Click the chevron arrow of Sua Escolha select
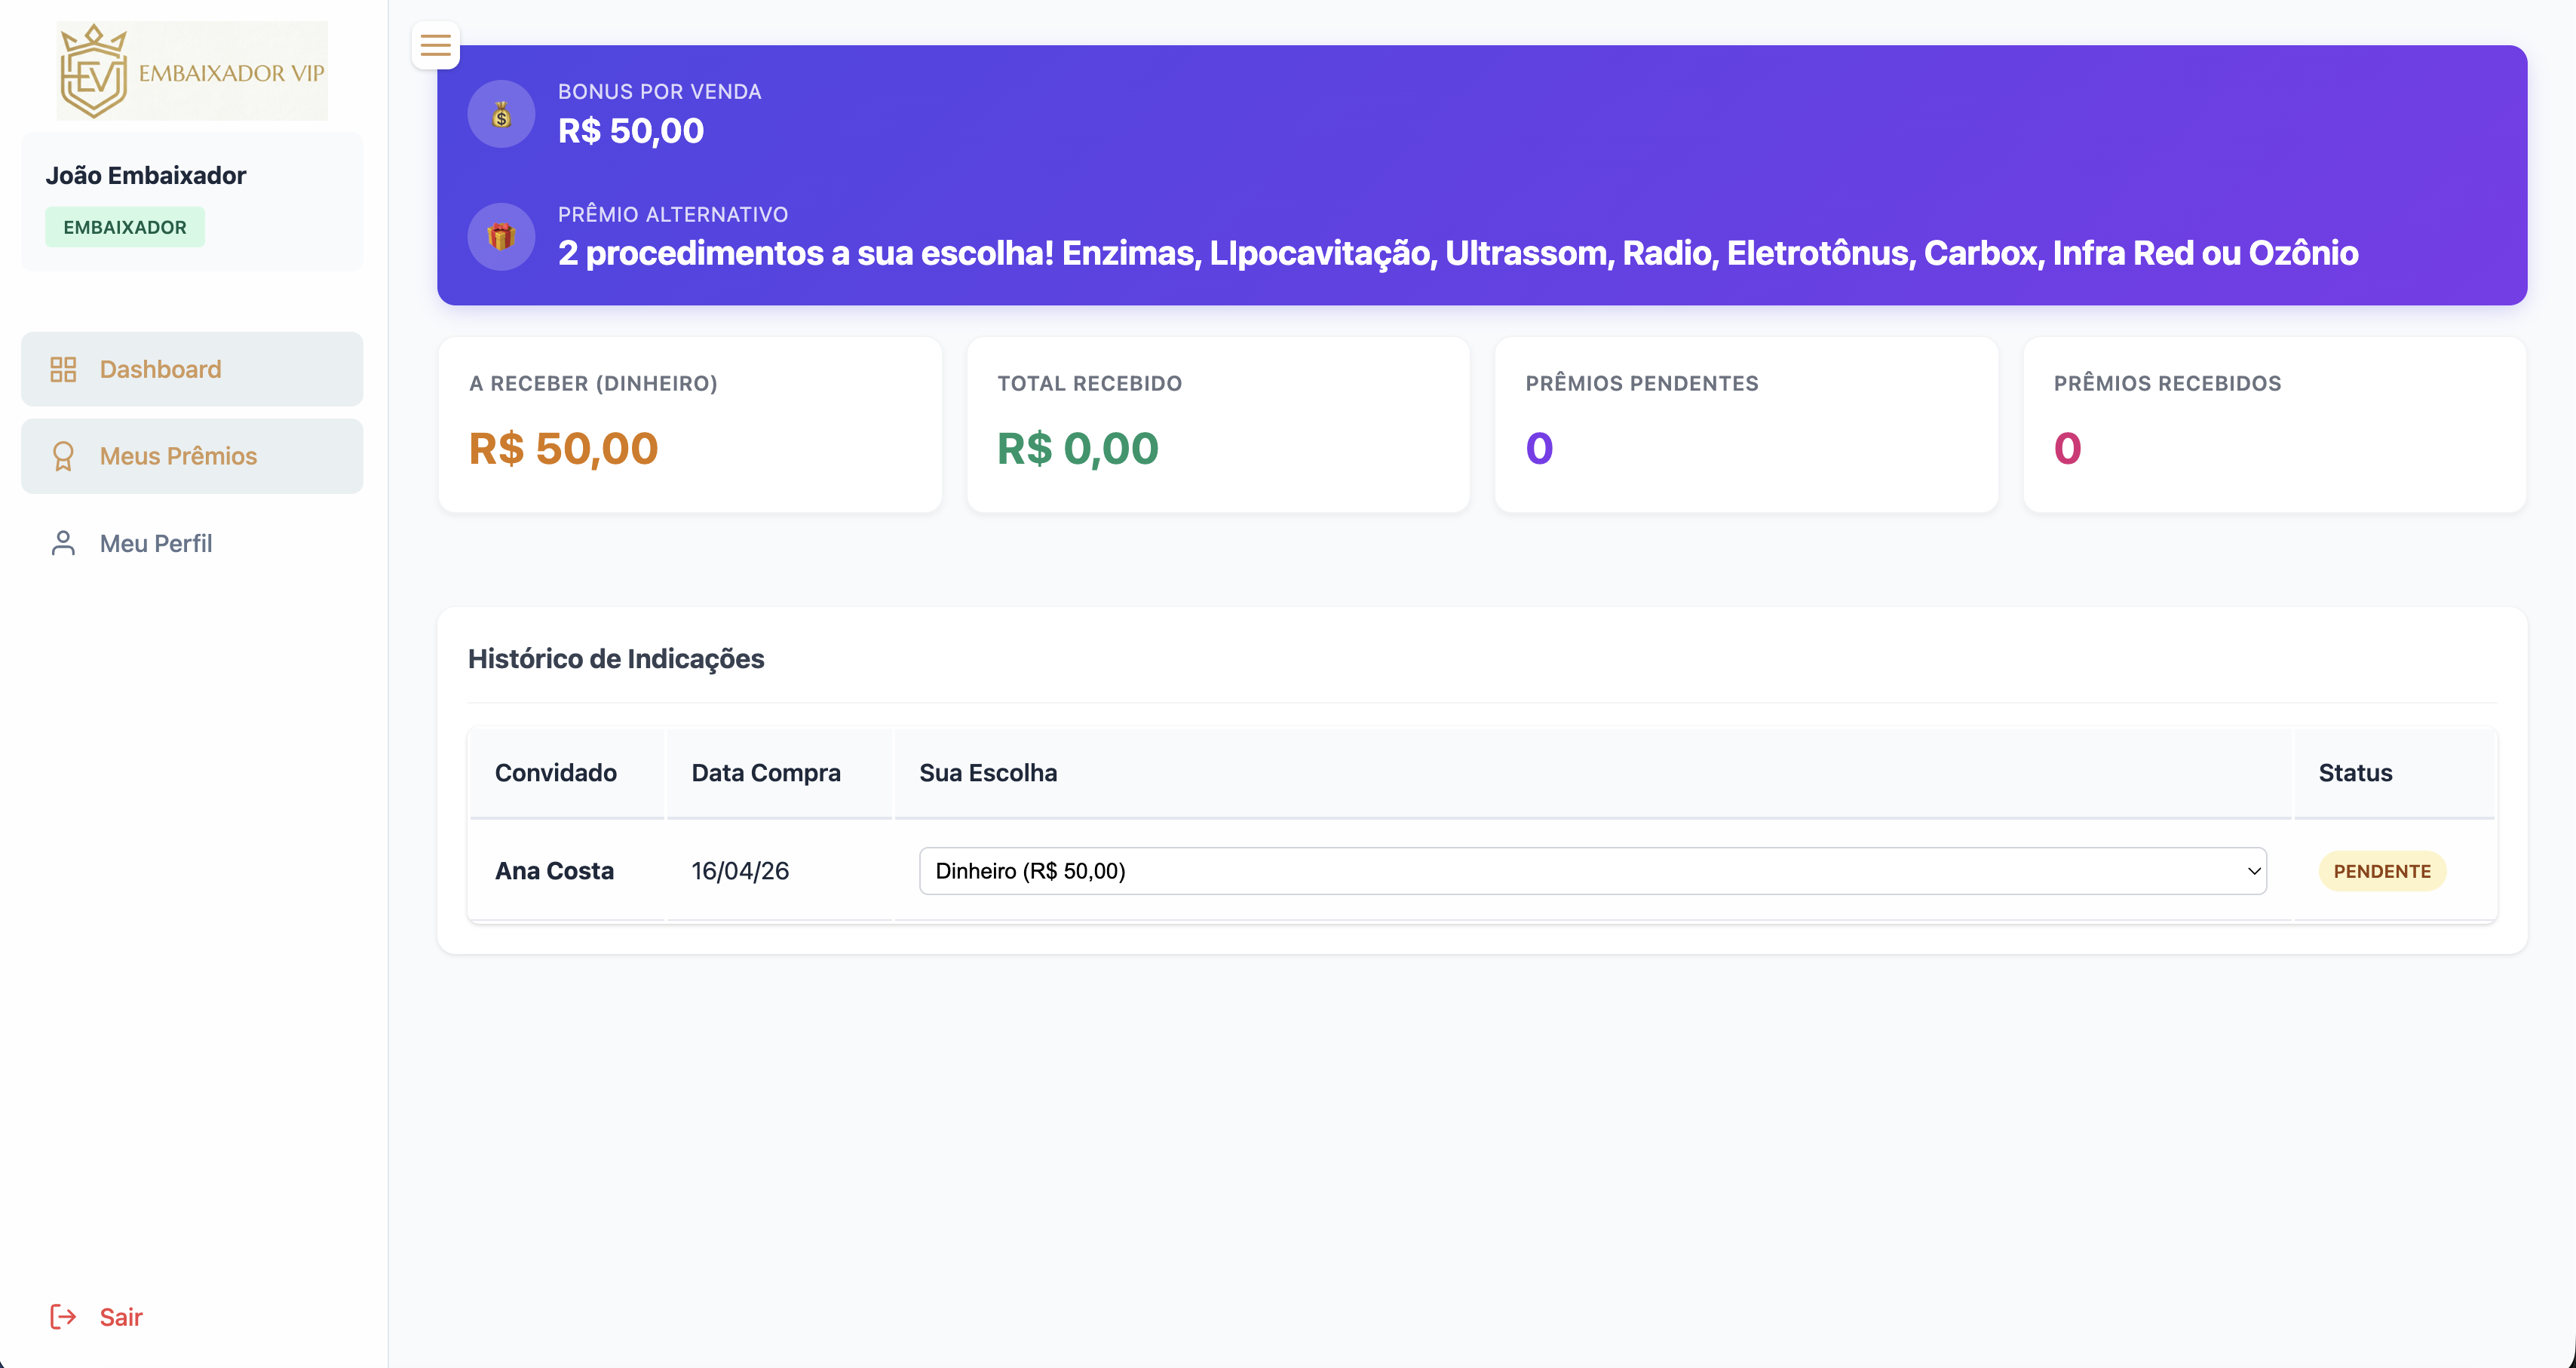The image size is (2576, 1368). click(2253, 871)
